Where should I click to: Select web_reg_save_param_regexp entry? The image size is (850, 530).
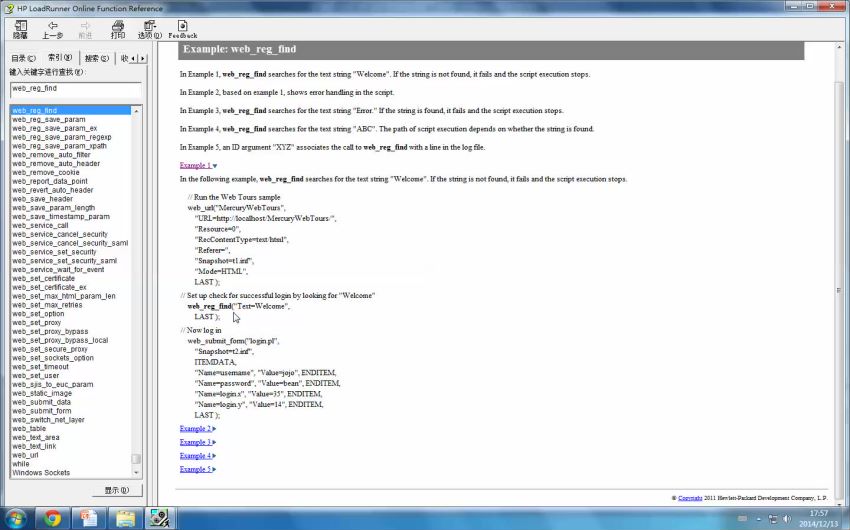(x=61, y=137)
